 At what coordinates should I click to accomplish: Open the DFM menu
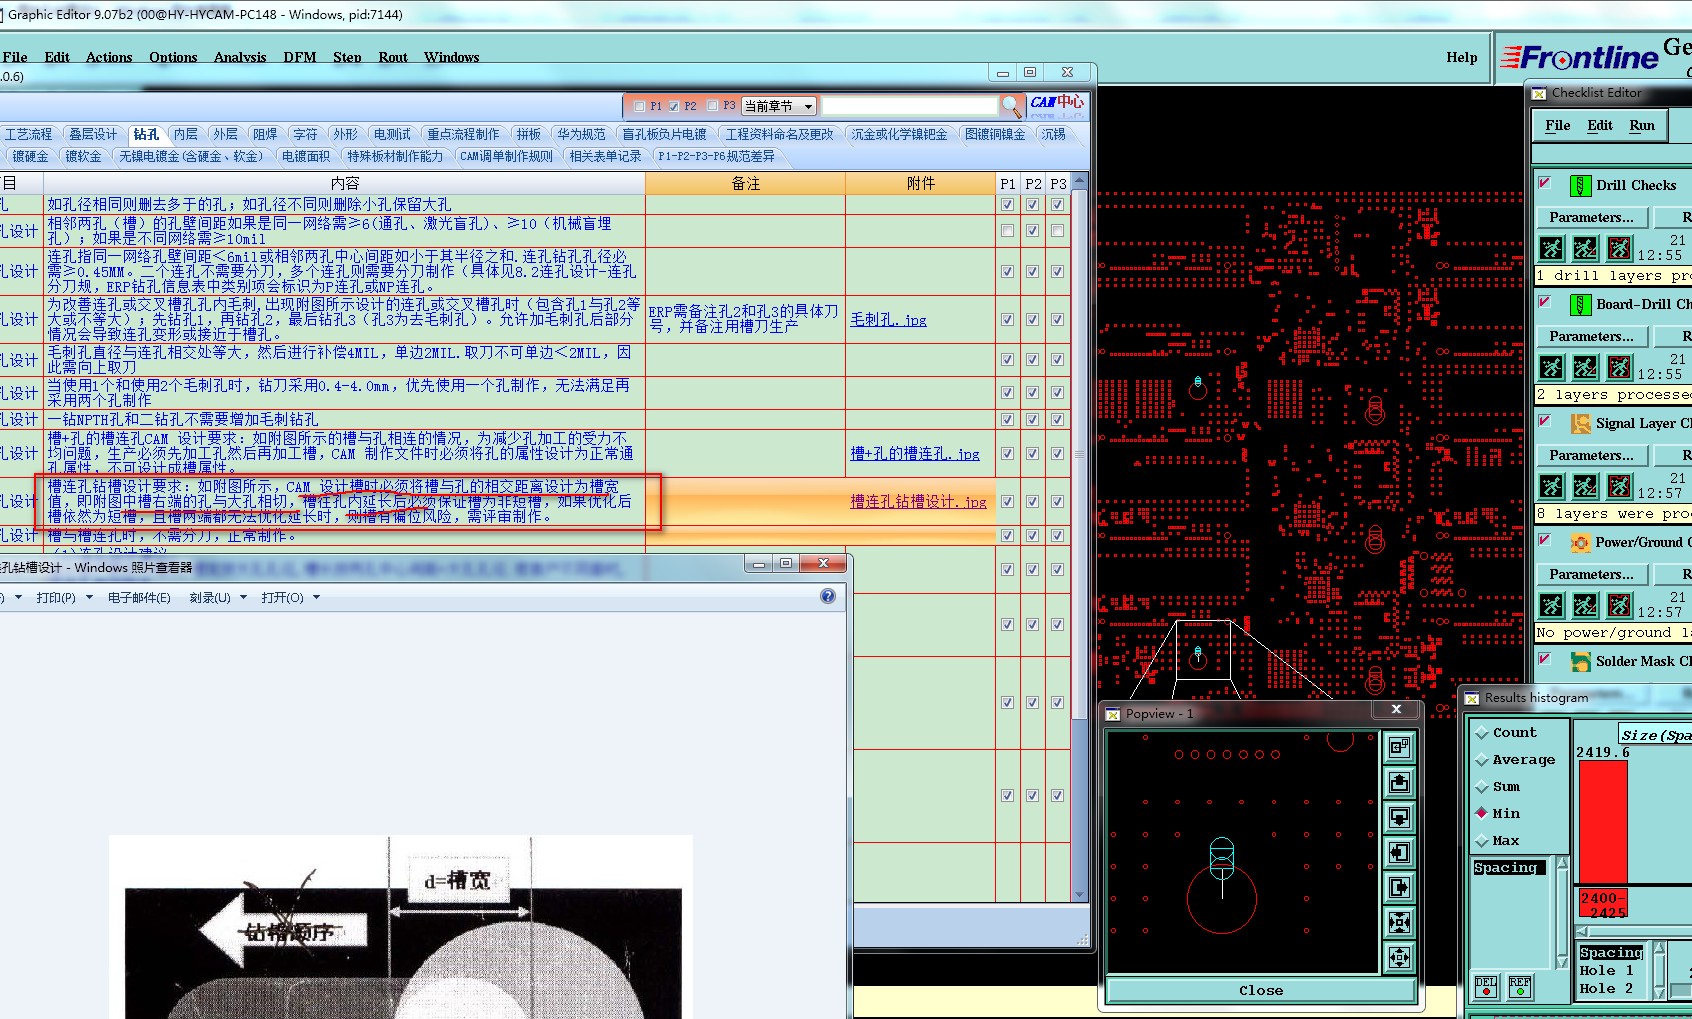click(x=300, y=57)
